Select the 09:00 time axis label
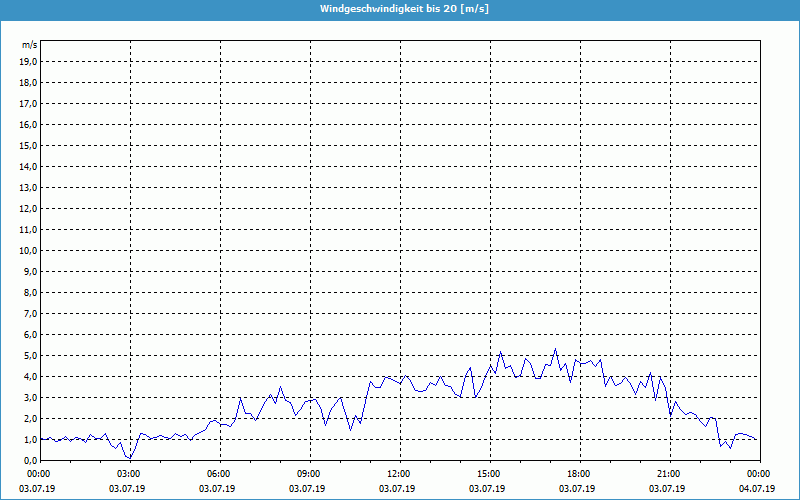This screenshot has width=800, height=500. click(309, 474)
